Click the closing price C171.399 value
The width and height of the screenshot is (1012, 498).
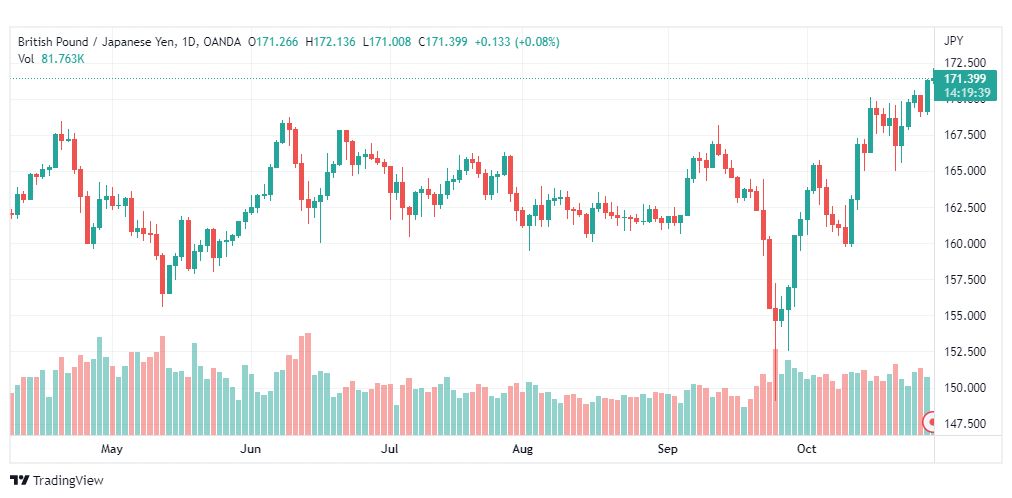(x=442, y=42)
